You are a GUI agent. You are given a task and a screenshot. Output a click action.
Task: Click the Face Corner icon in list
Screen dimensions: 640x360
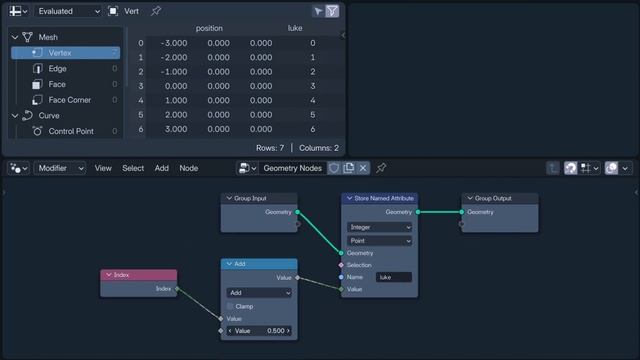[x=37, y=100]
